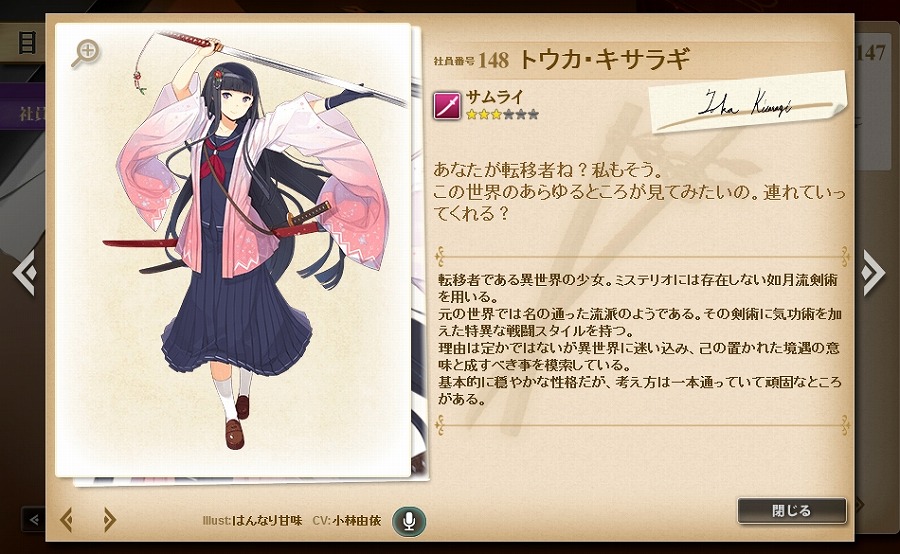This screenshot has width=900, height=554.
Task: Click the pink Samurai class sword icon
Action: tap(447, 106)
